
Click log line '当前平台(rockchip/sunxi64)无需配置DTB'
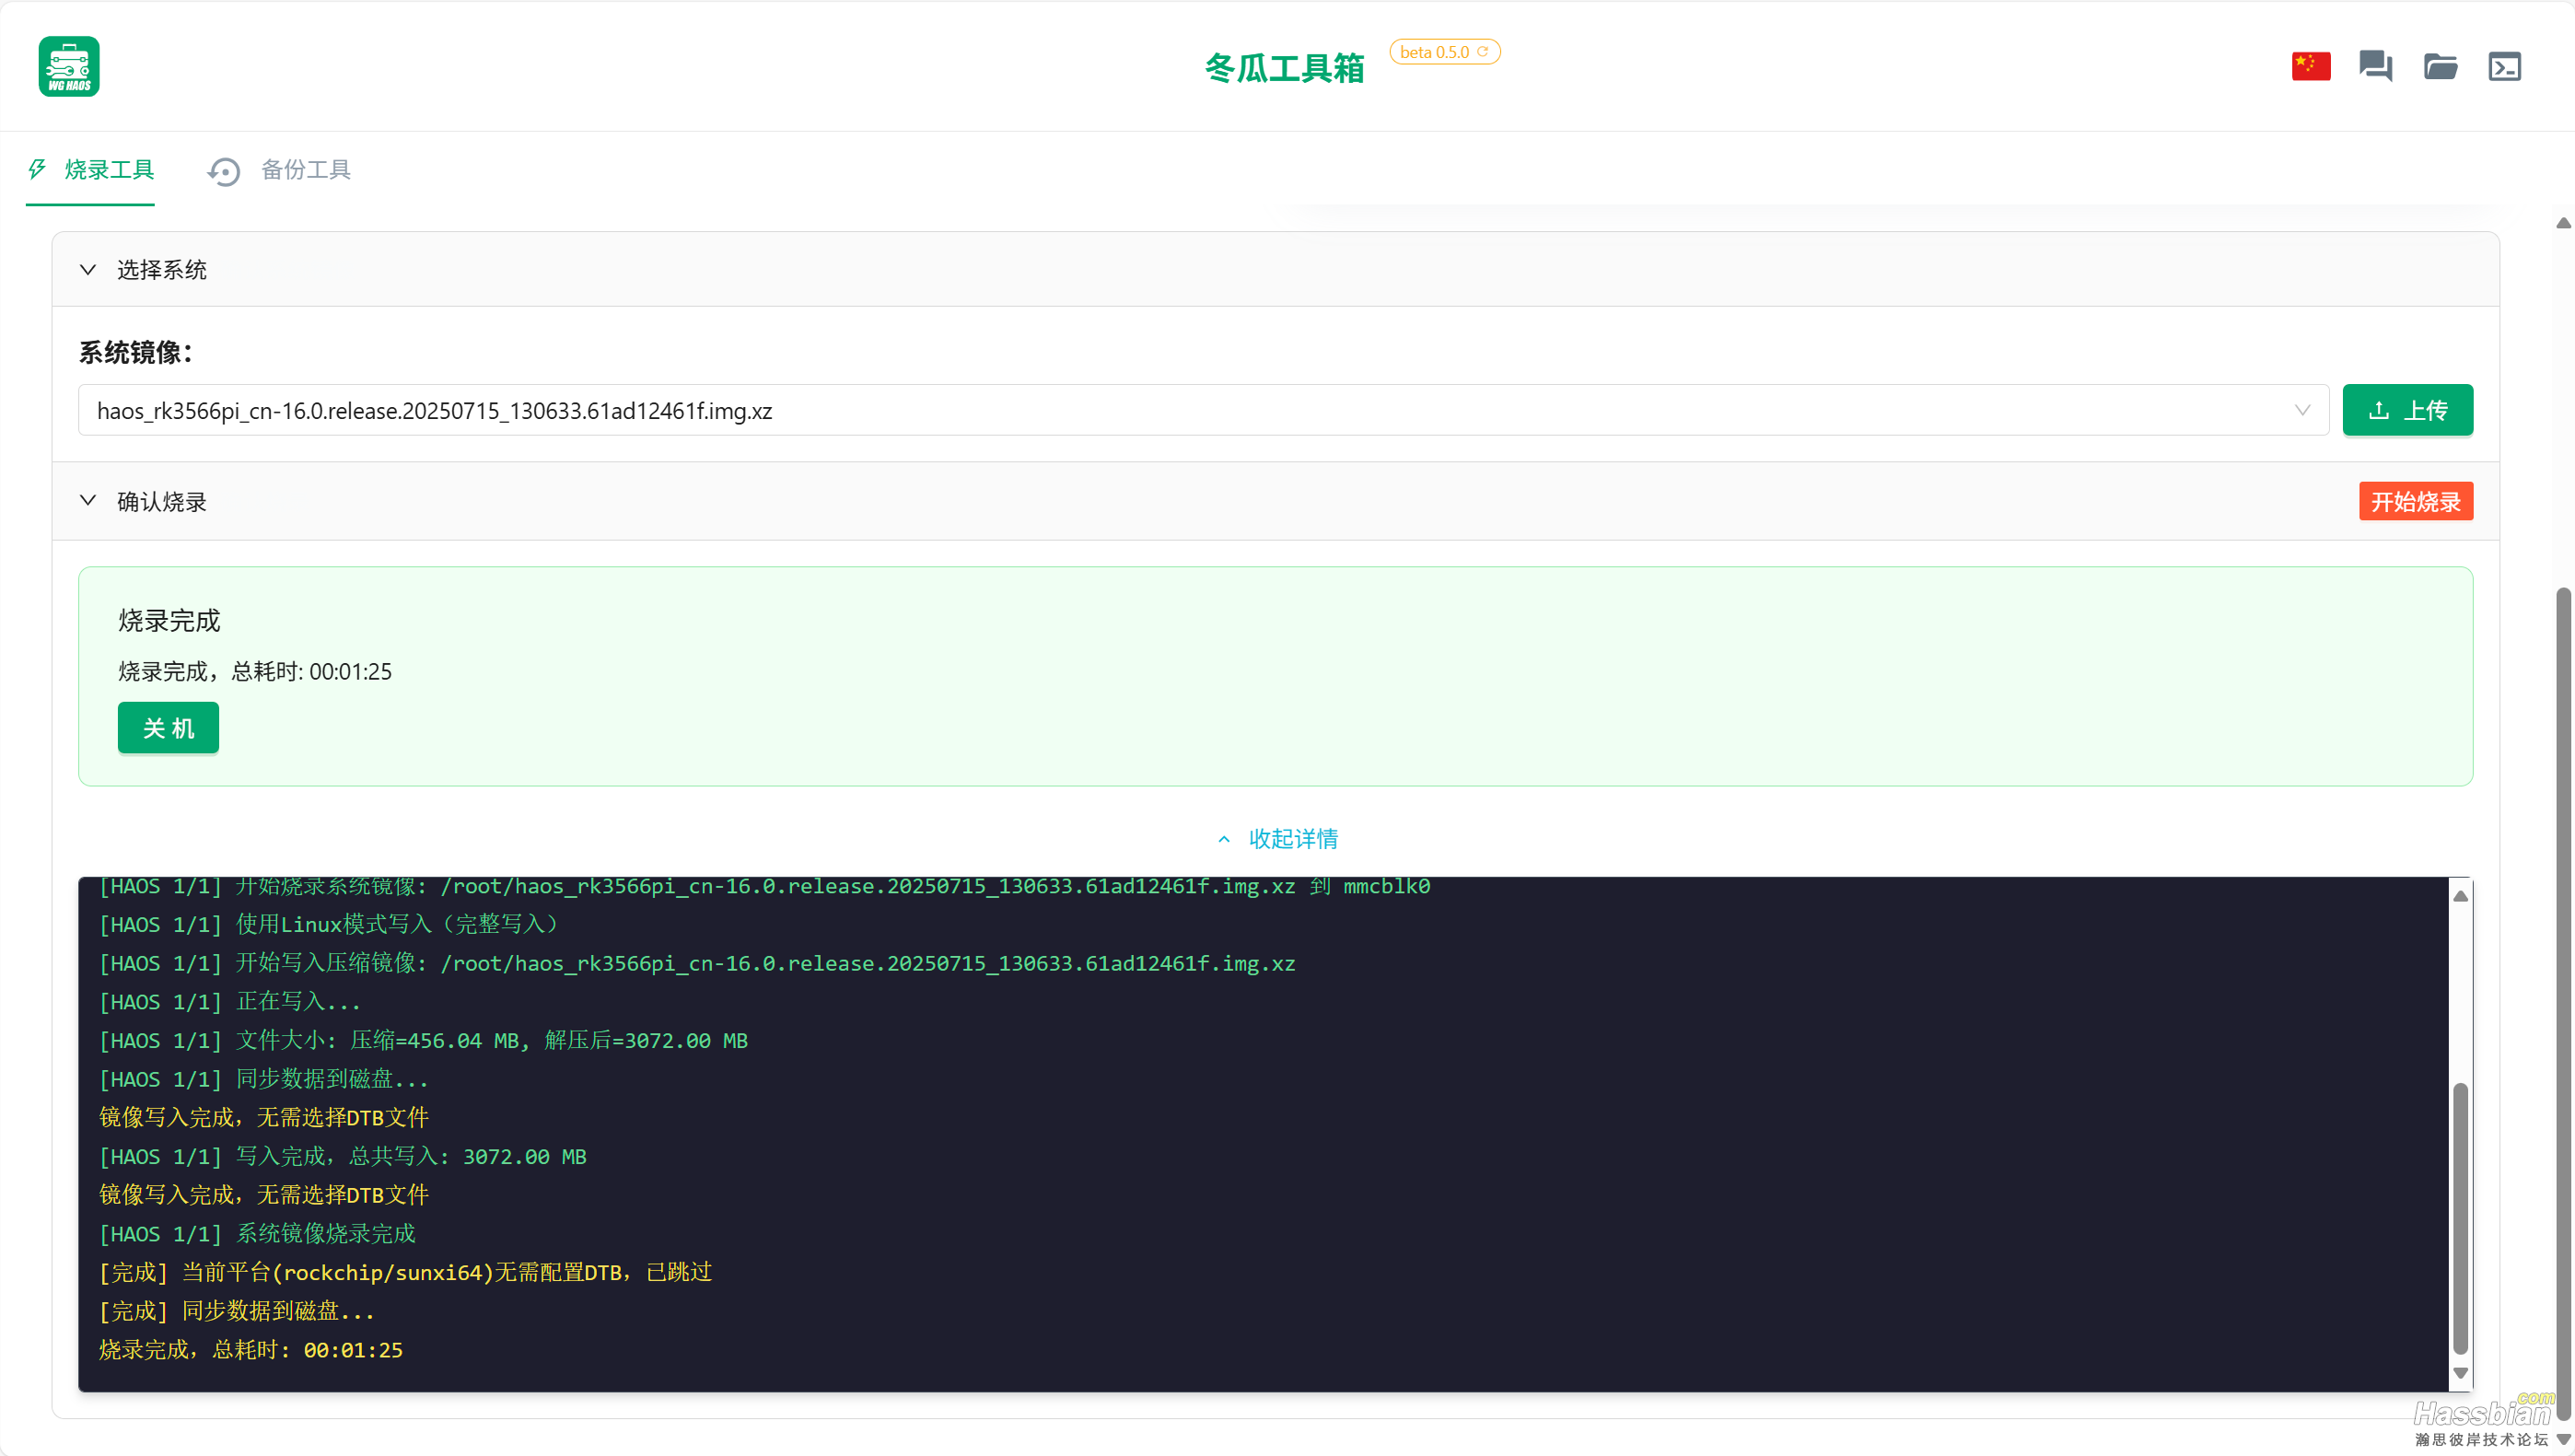click(405, 1272)
